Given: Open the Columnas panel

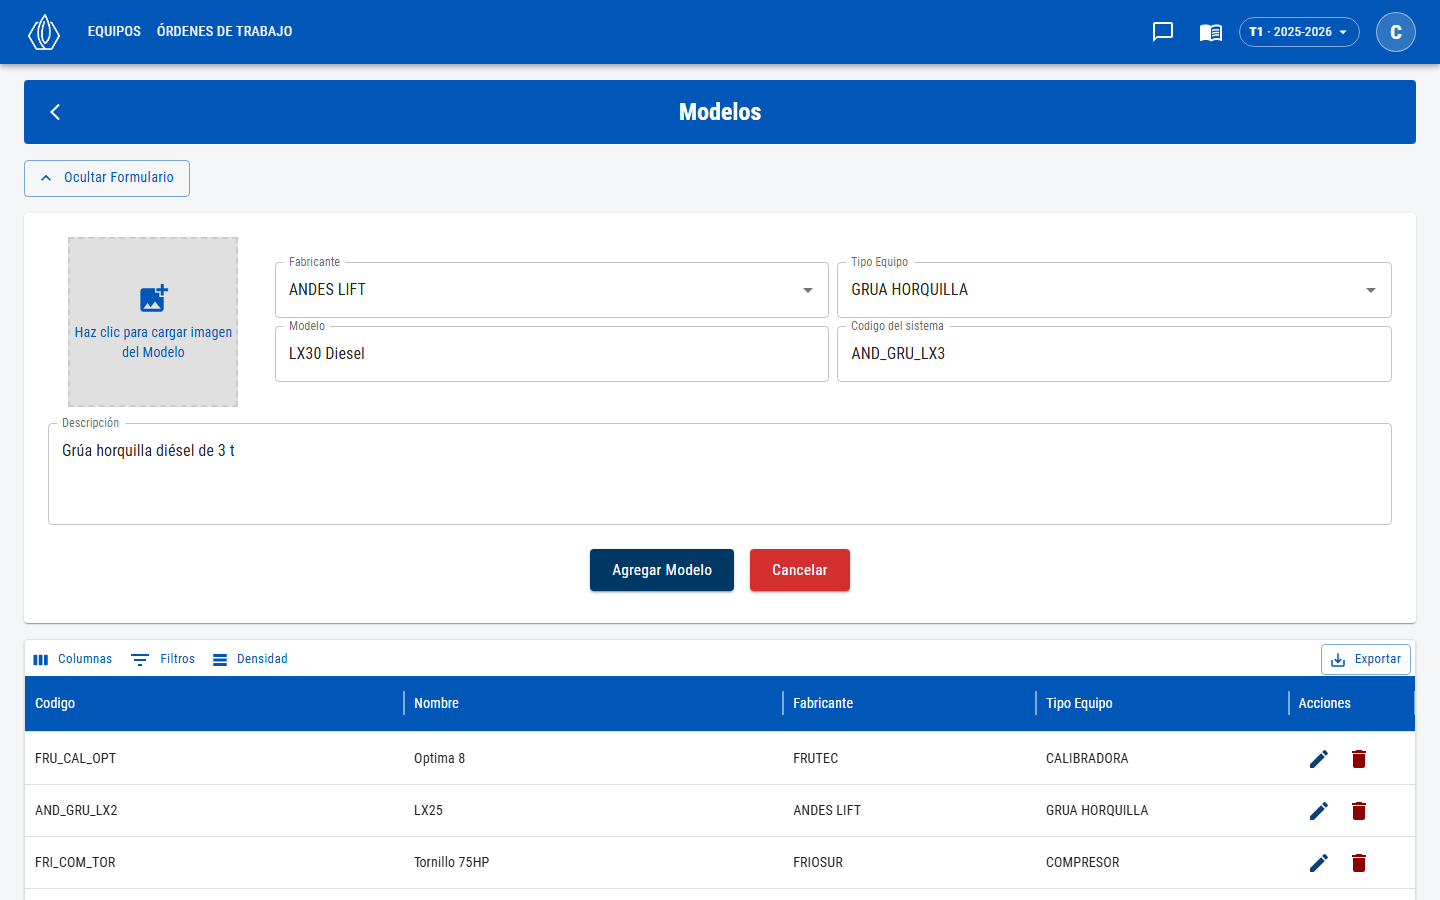Looking at the screenshot, I should [x=72, y=659].
